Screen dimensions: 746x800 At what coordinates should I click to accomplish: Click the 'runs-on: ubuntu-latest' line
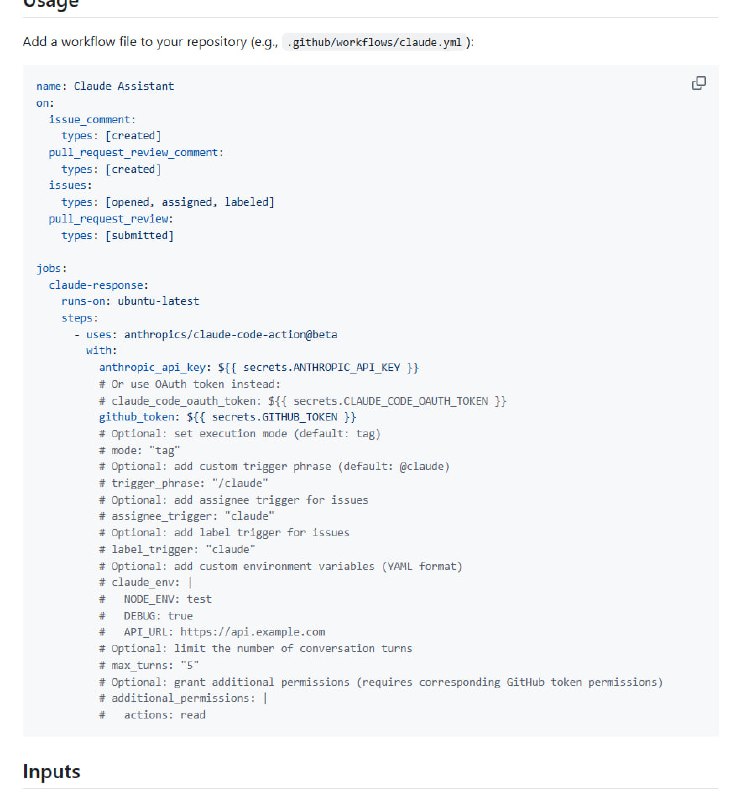(x=130, y=301)
